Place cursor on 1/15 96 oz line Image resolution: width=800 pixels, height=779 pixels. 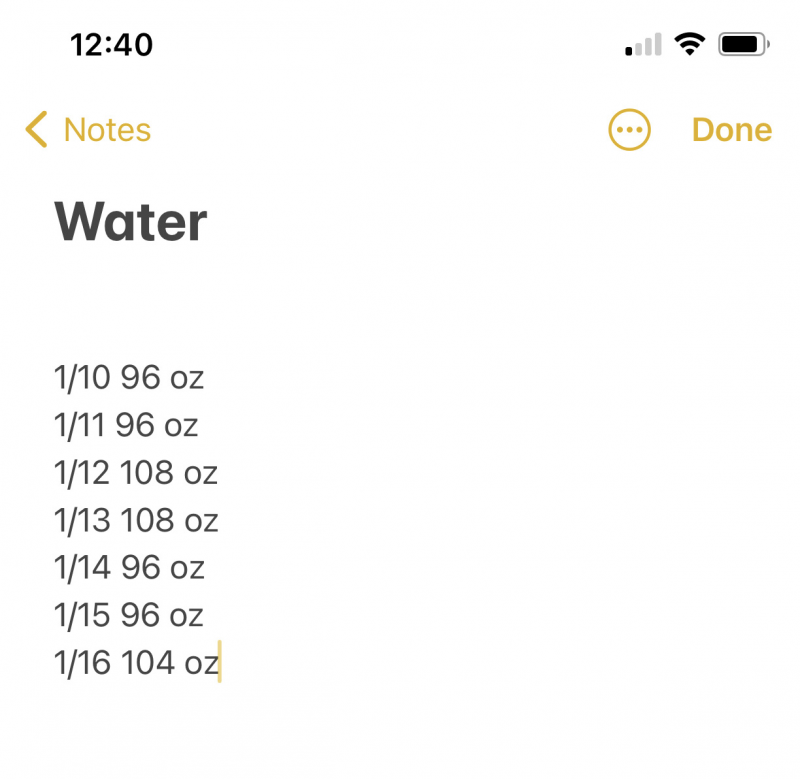(x=129, y=615)
